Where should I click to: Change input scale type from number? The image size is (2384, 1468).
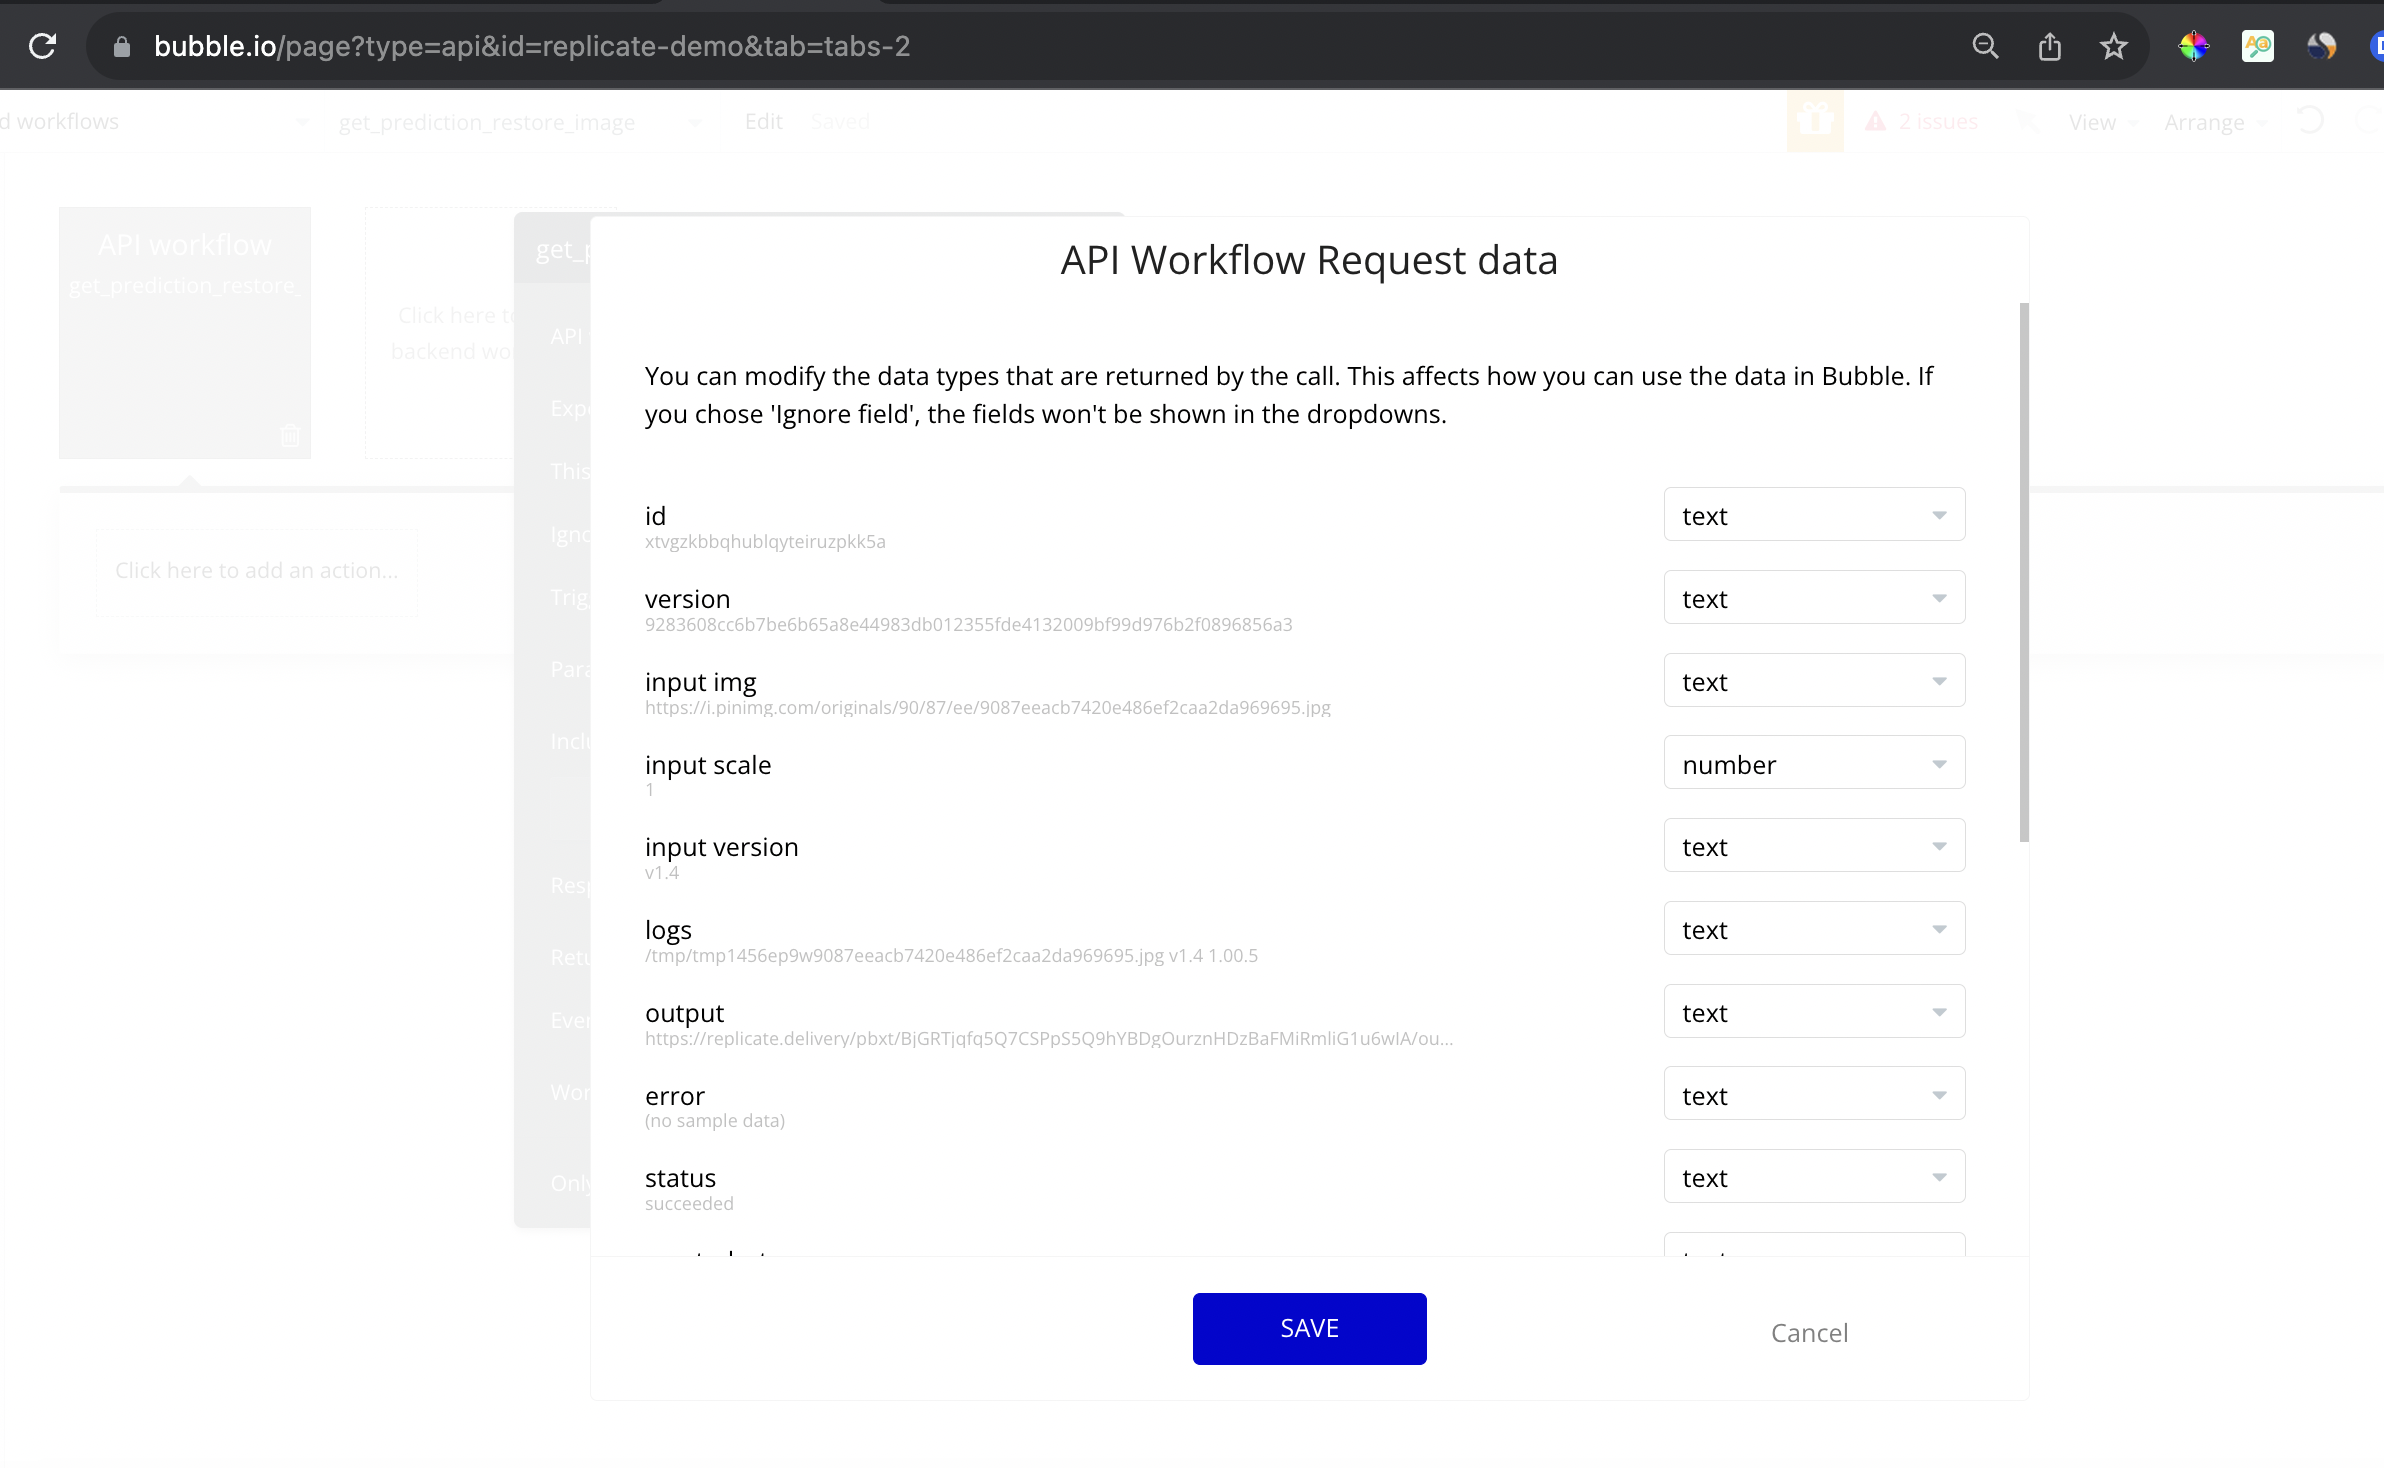(x=1813, y=764)
